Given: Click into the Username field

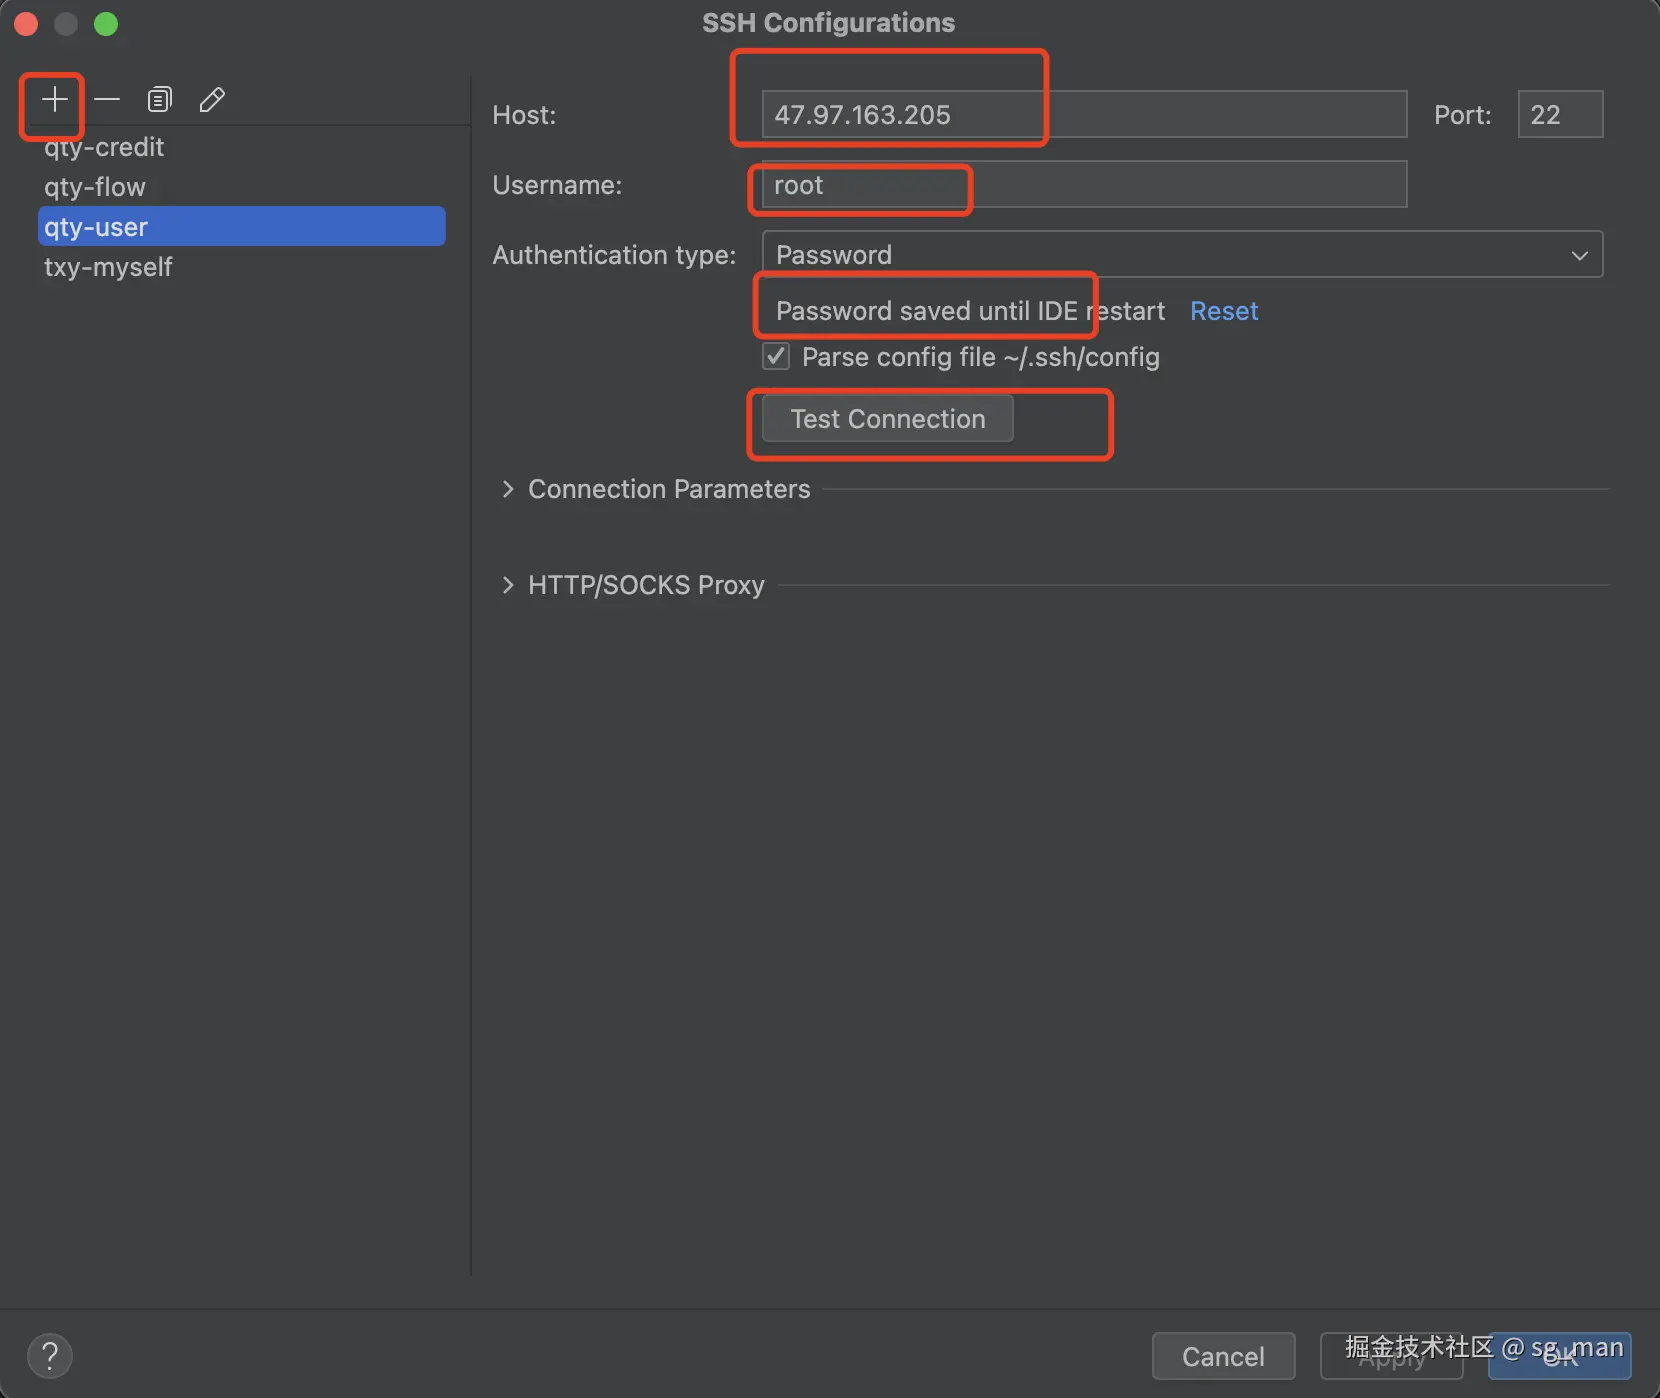Looking at the screenshot, I should (x=1084, y=185).
